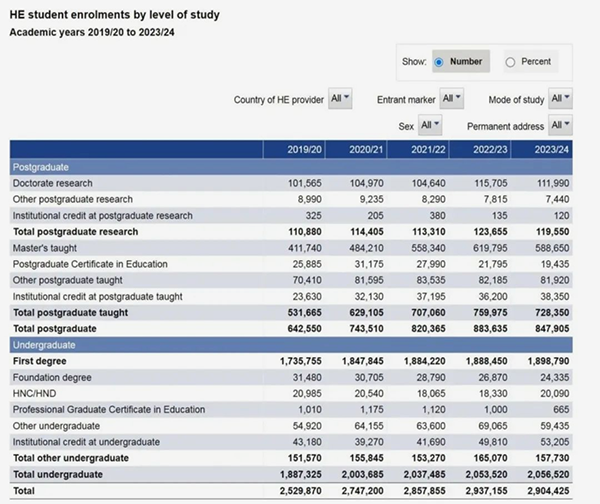Expand the Sex filter dropdown
This screenshot has height=504, width=600.
point(430,125)
